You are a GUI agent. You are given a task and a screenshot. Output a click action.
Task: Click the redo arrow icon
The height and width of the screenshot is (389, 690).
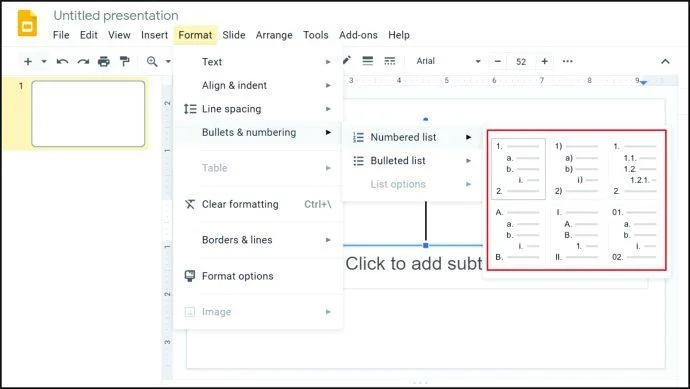83,62
